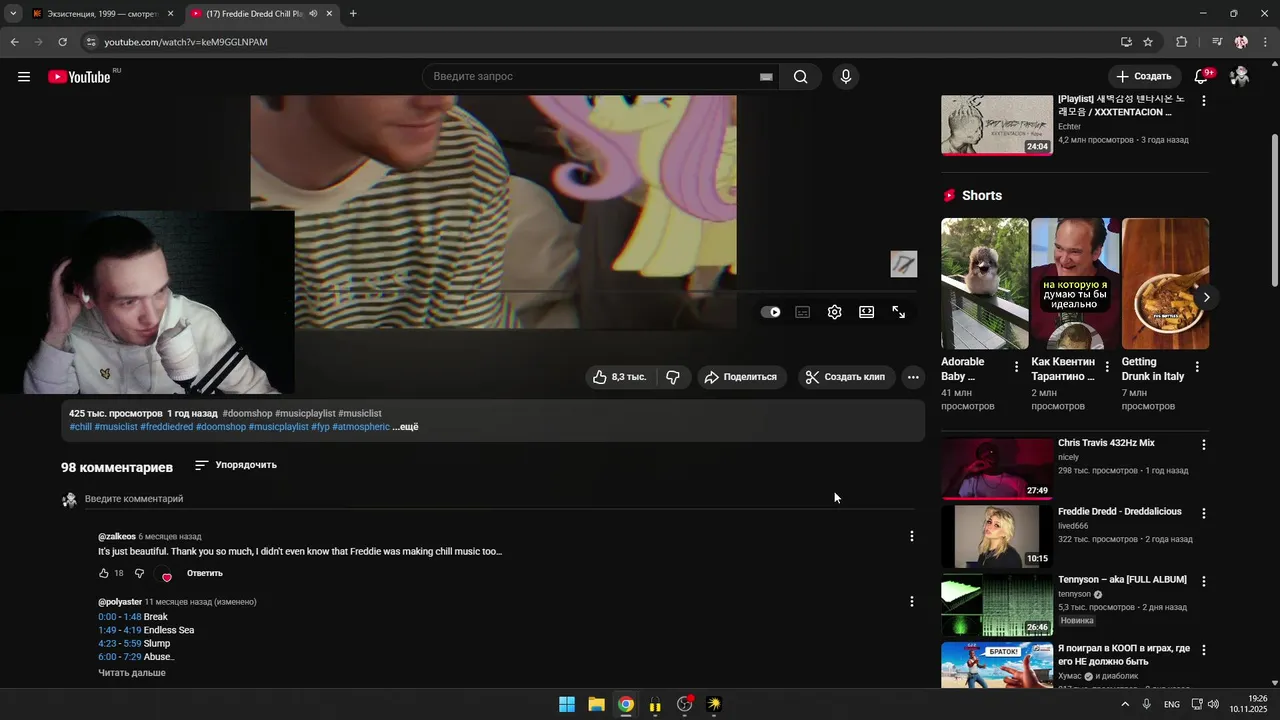1280x720 pixels.
Task: Click the address bar URL
Action: (186, 42)
